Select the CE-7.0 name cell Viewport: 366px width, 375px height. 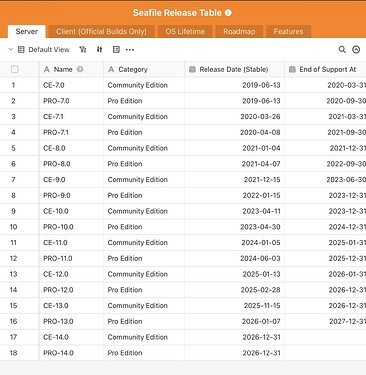click(71, 85)
